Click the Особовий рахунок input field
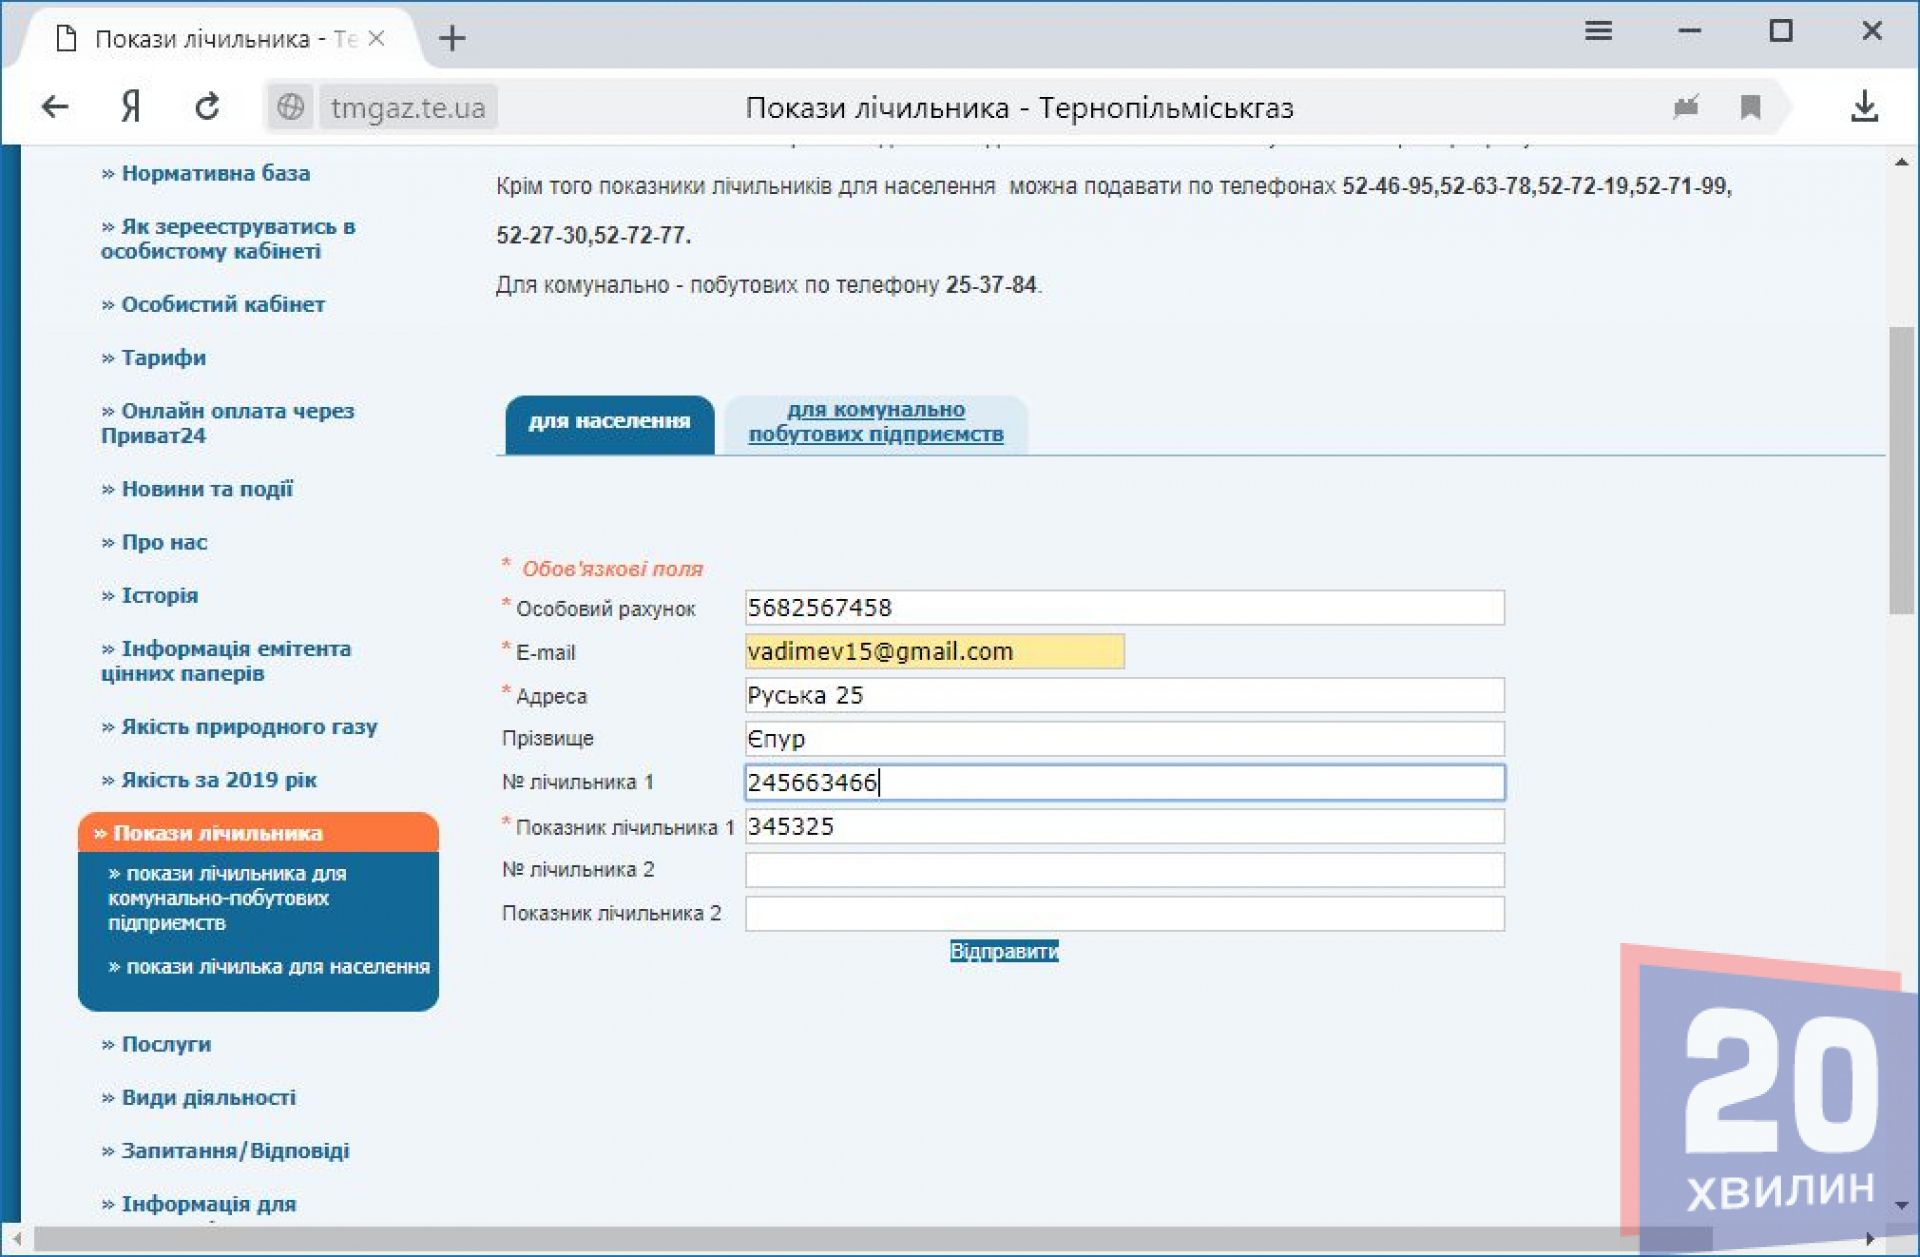 [1123, 608]
